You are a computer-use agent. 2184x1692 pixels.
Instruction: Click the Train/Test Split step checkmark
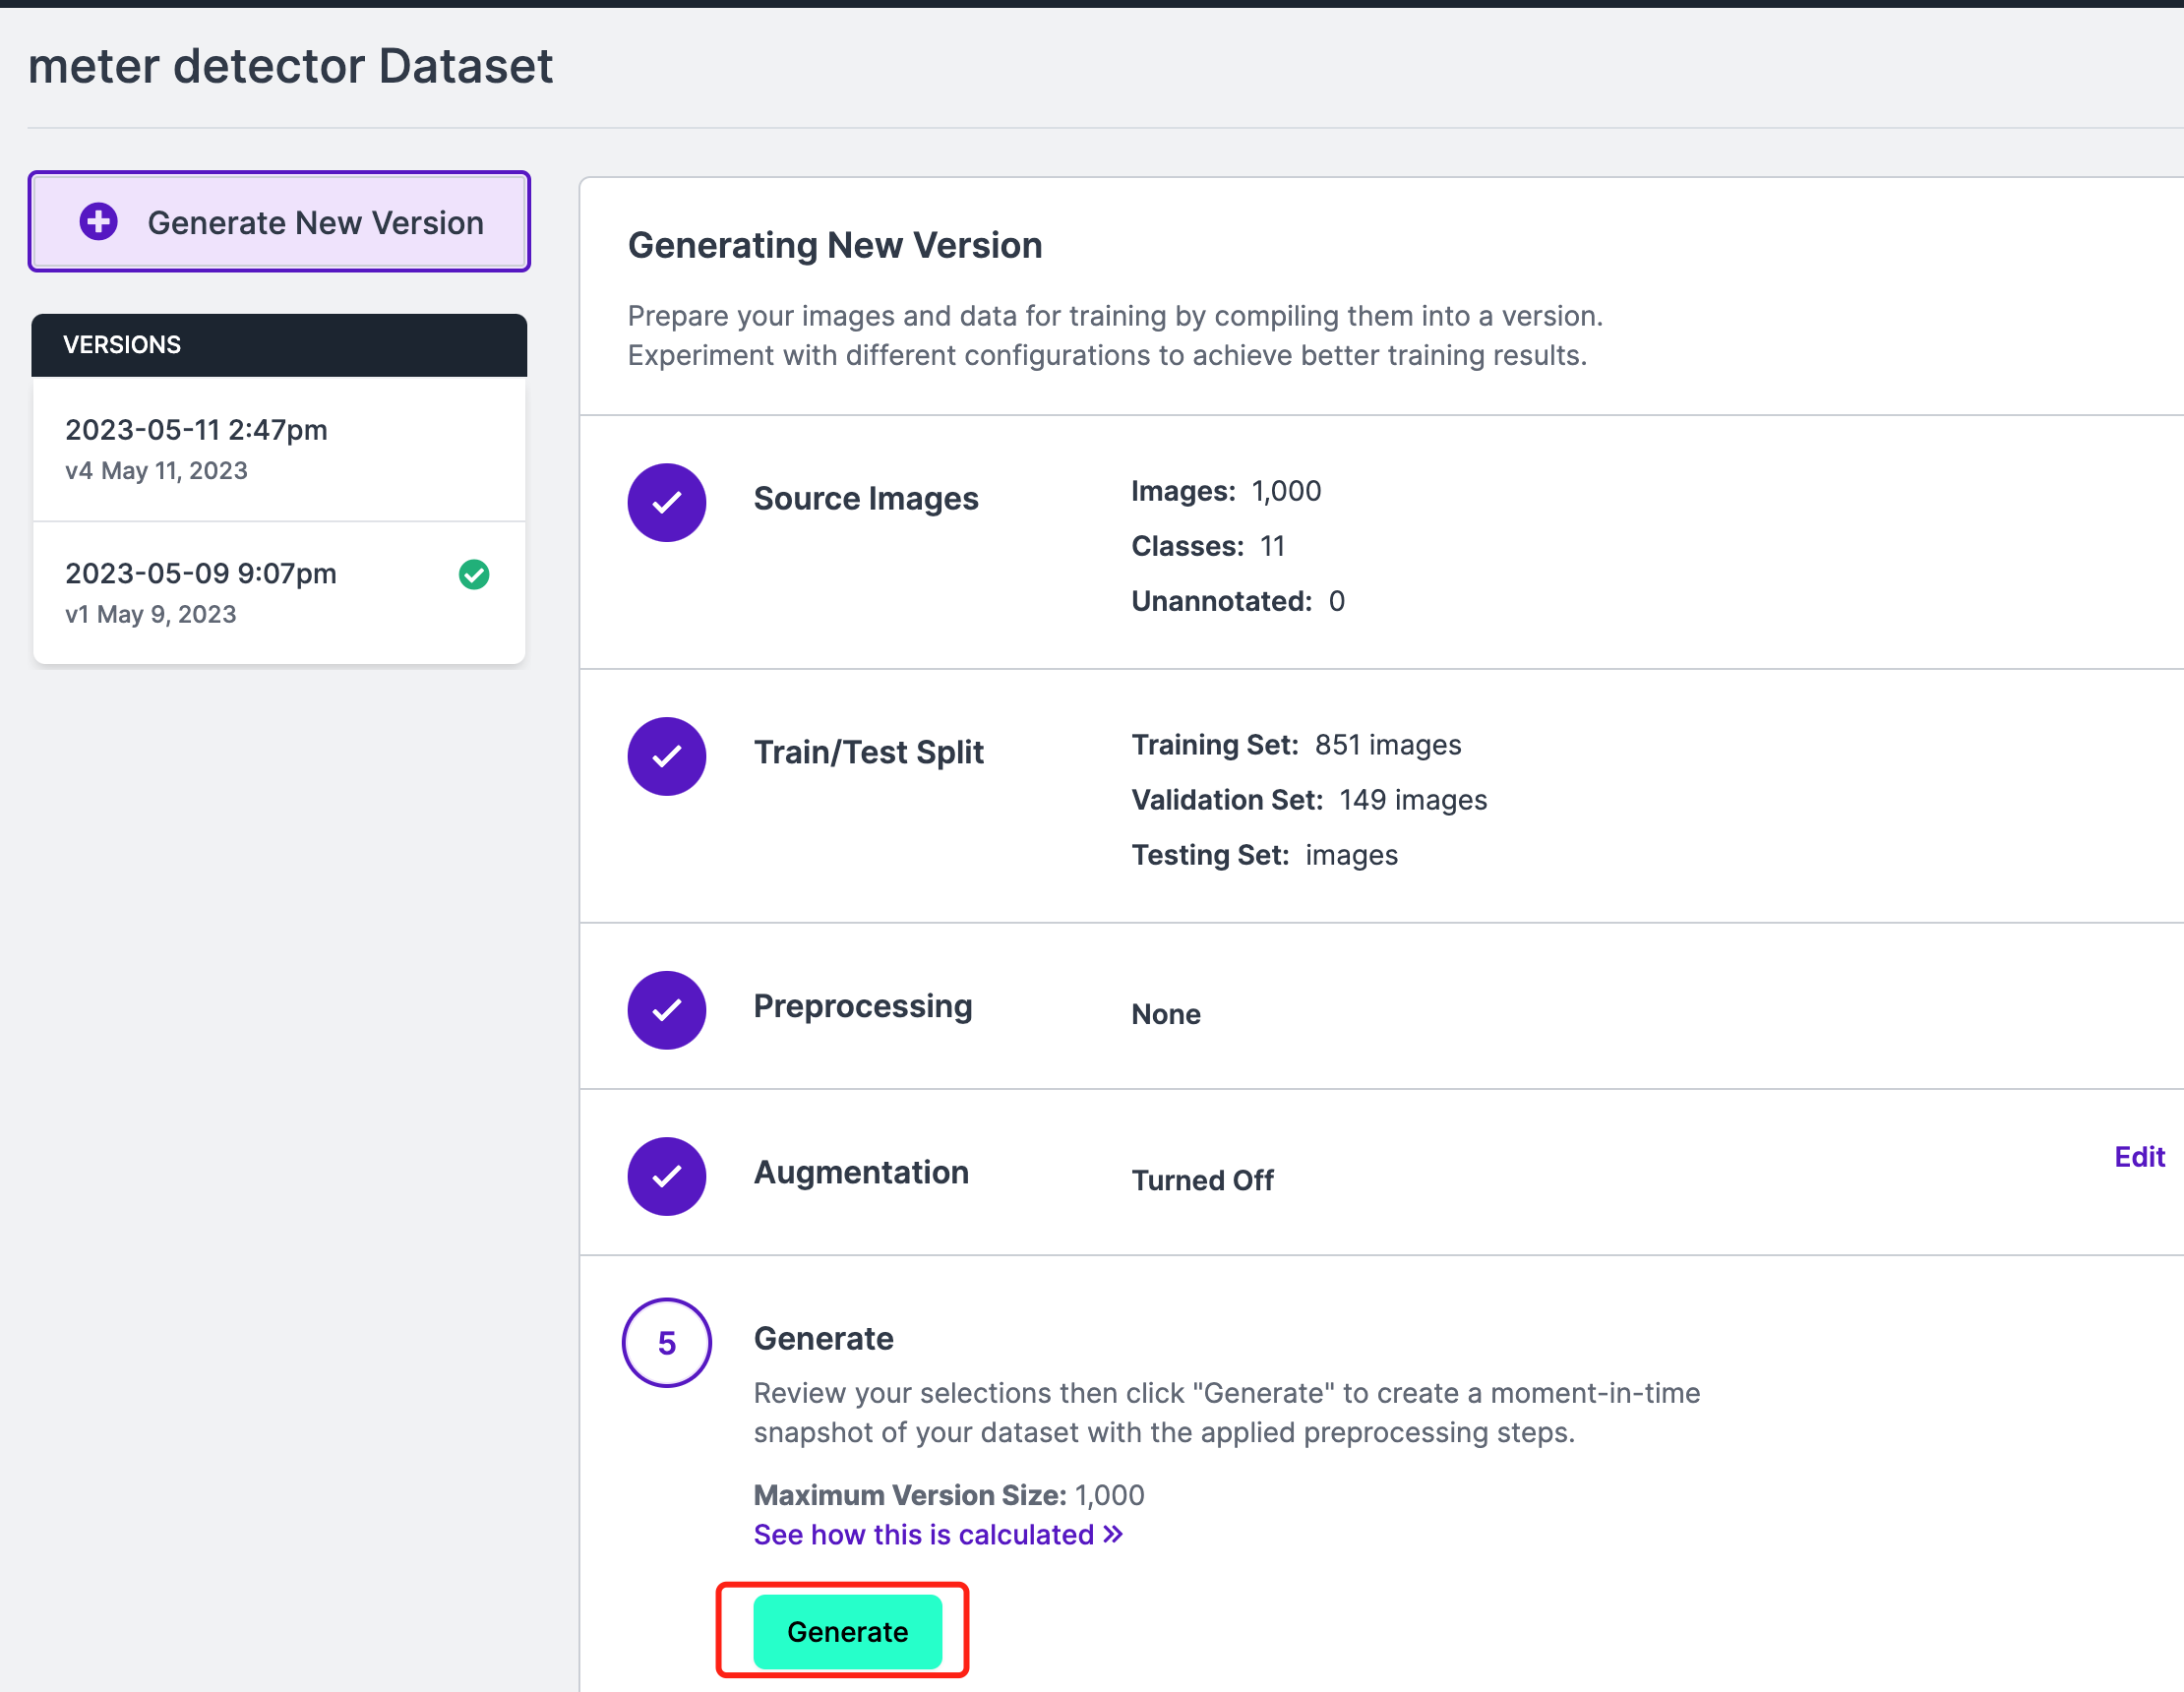pyautogui.click(x=667, y=756)
